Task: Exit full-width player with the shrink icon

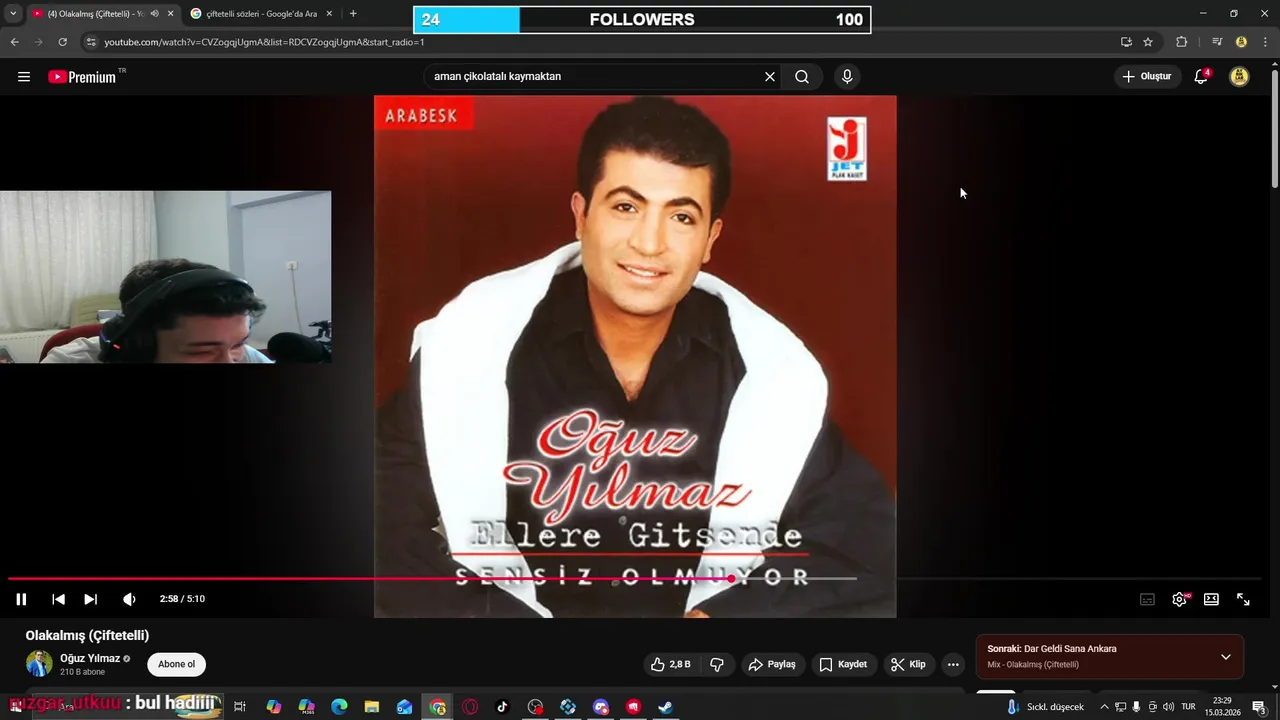Action: (x=1243, y=599)
